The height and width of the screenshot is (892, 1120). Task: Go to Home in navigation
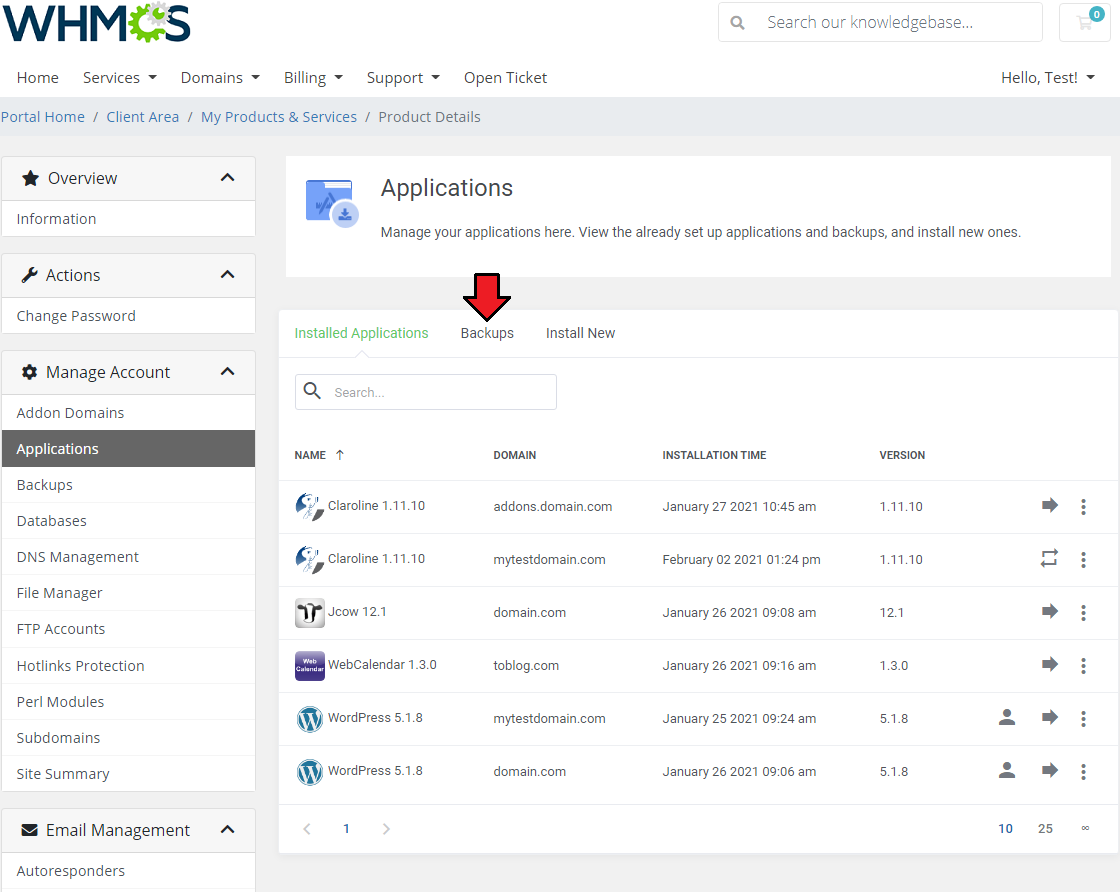pos(38,77)
